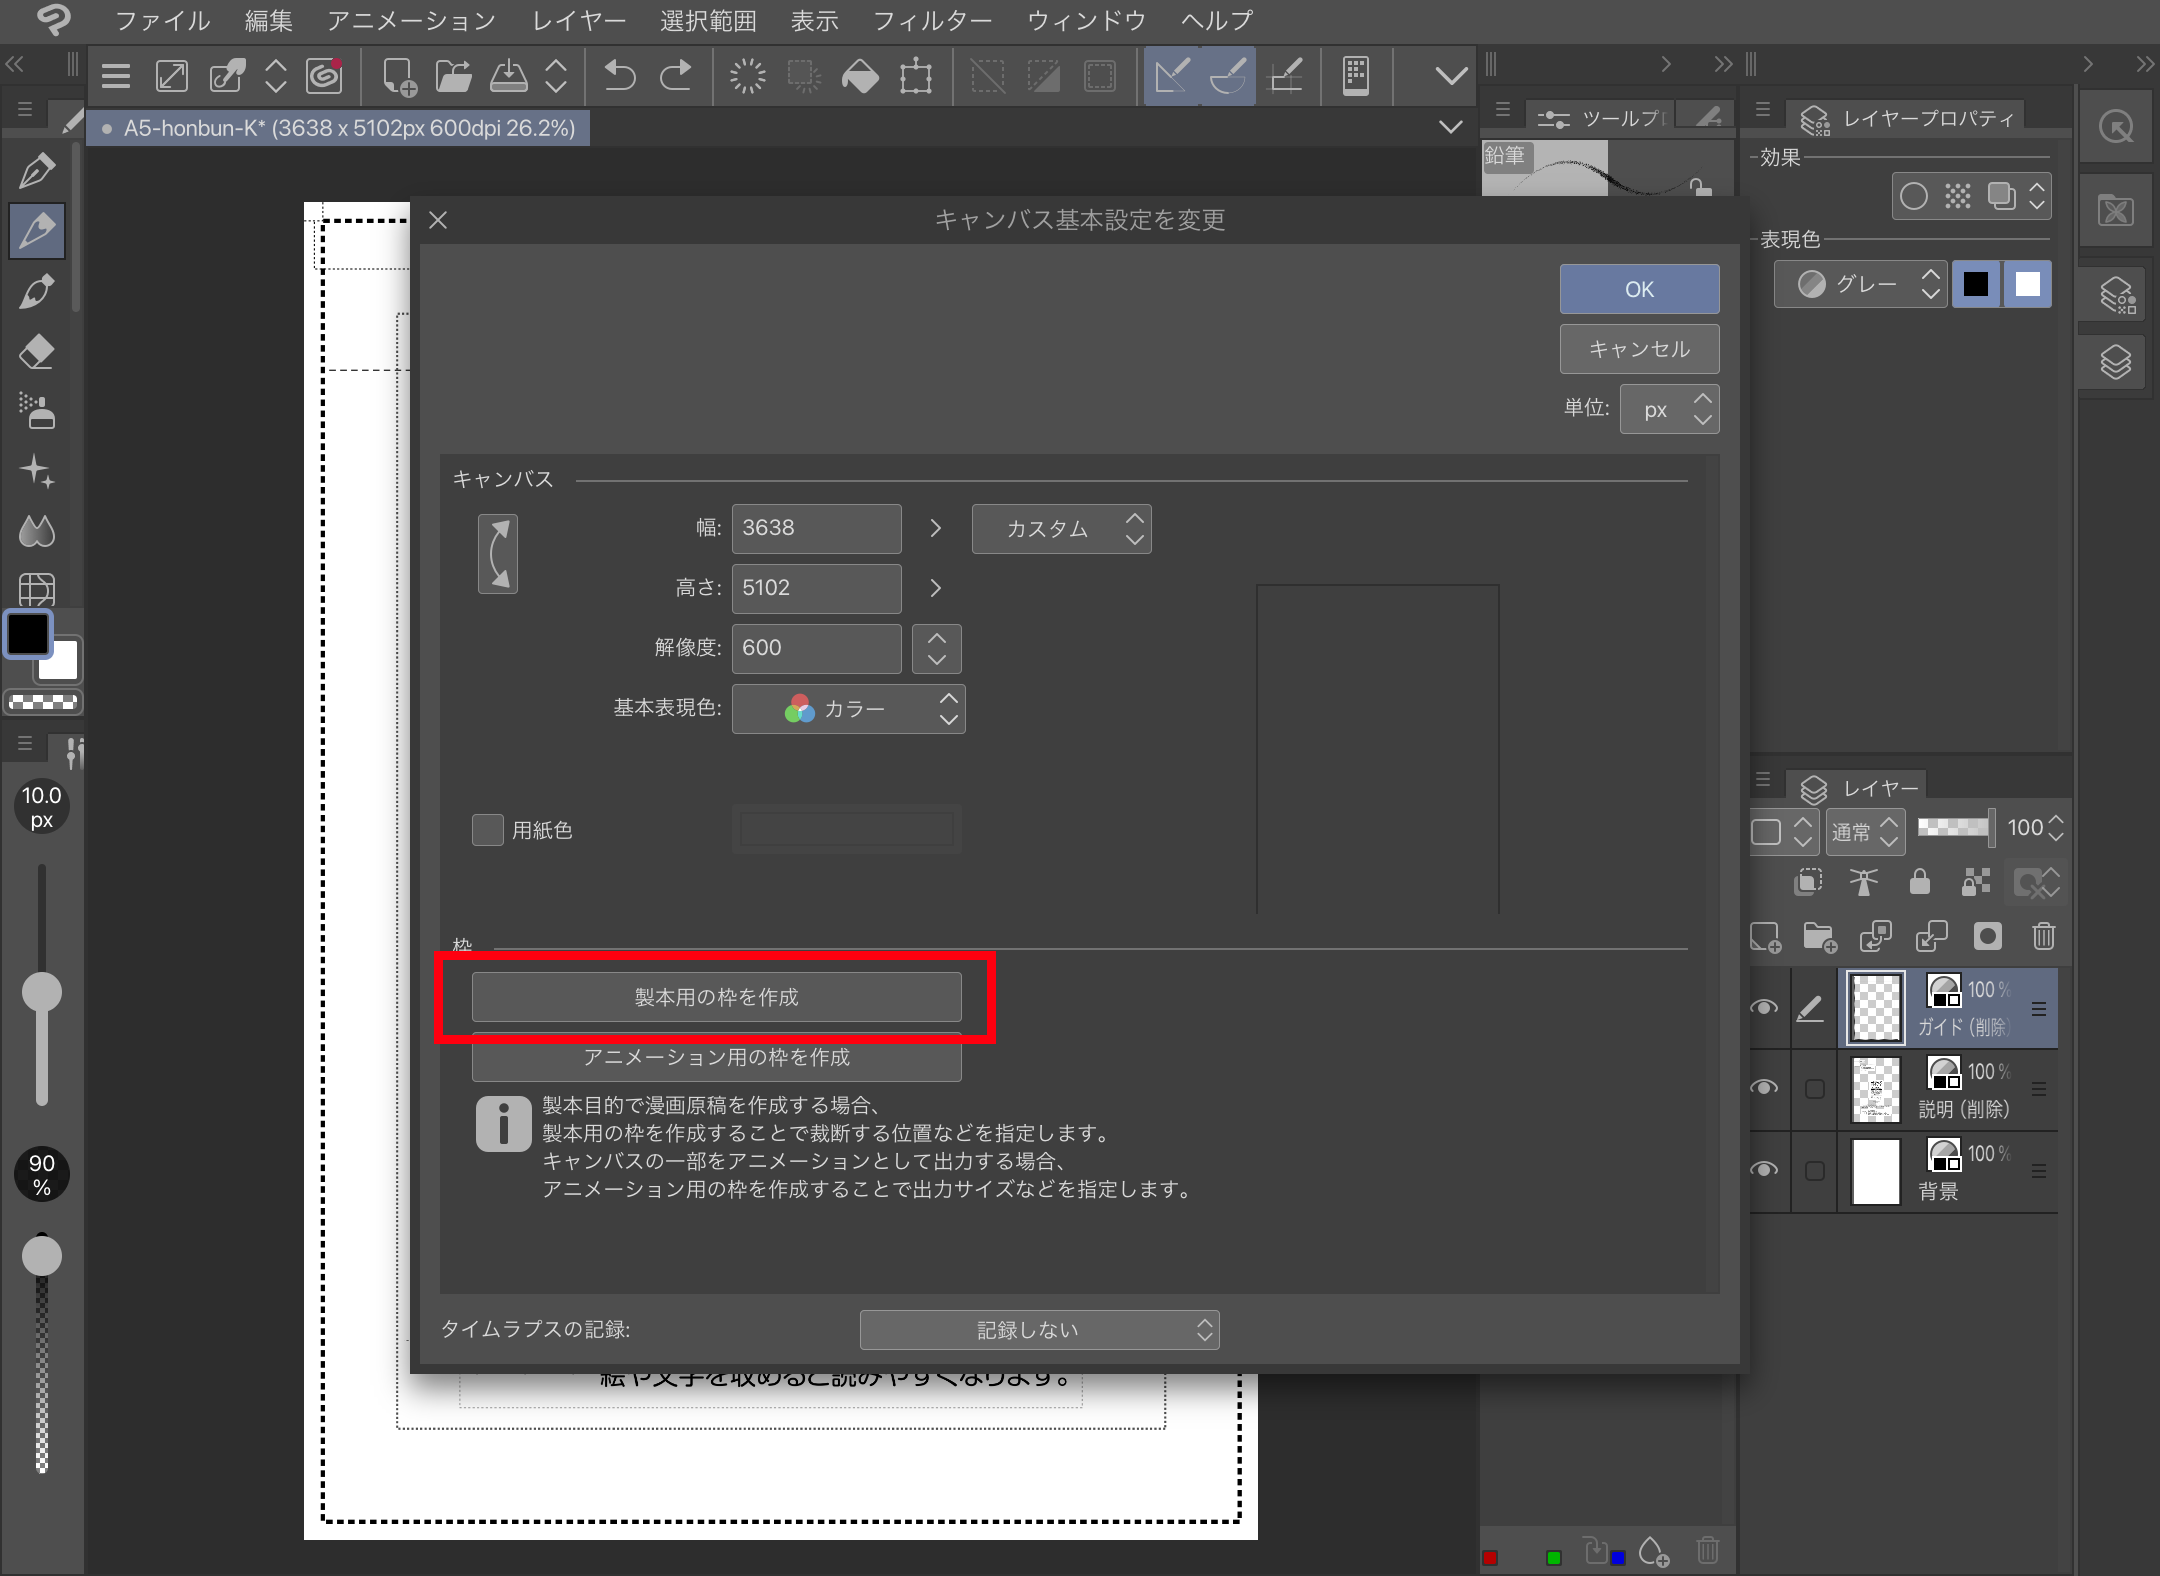Open the 基本表現色 カラー dropdown
The image size is (2160, 1576).
coord(848,709)
